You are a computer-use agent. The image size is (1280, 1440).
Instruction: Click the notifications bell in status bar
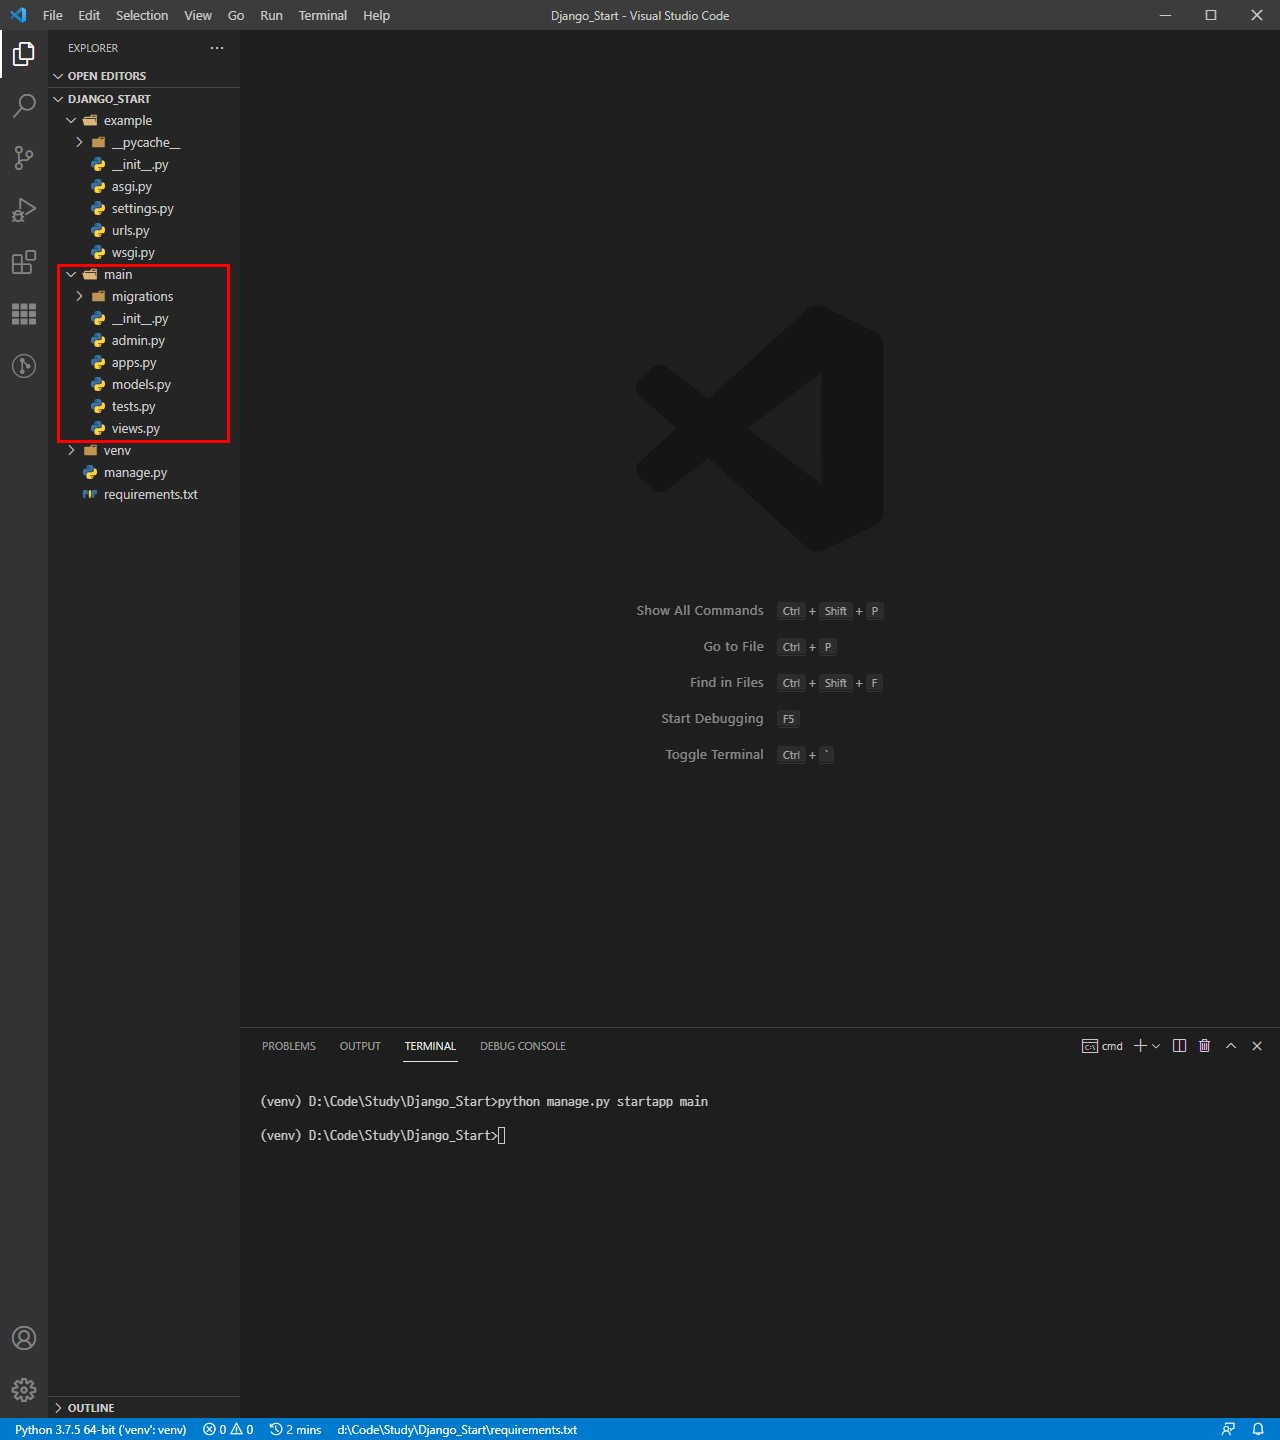1258,1429
